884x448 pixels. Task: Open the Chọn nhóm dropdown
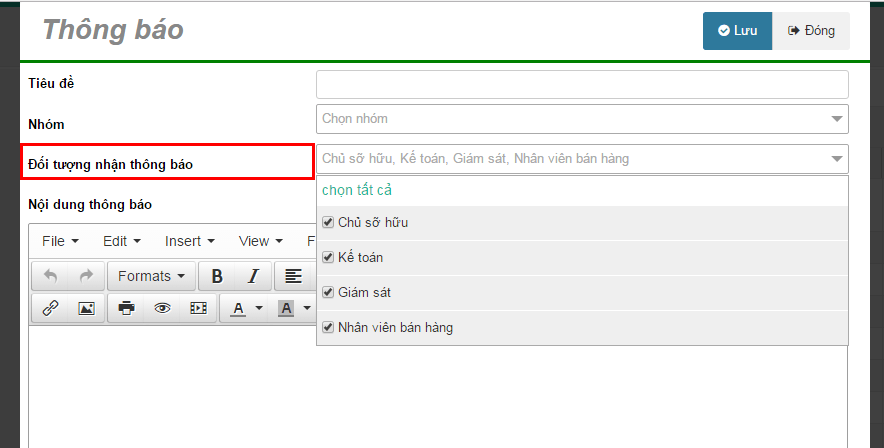click(x=582, y=119)
